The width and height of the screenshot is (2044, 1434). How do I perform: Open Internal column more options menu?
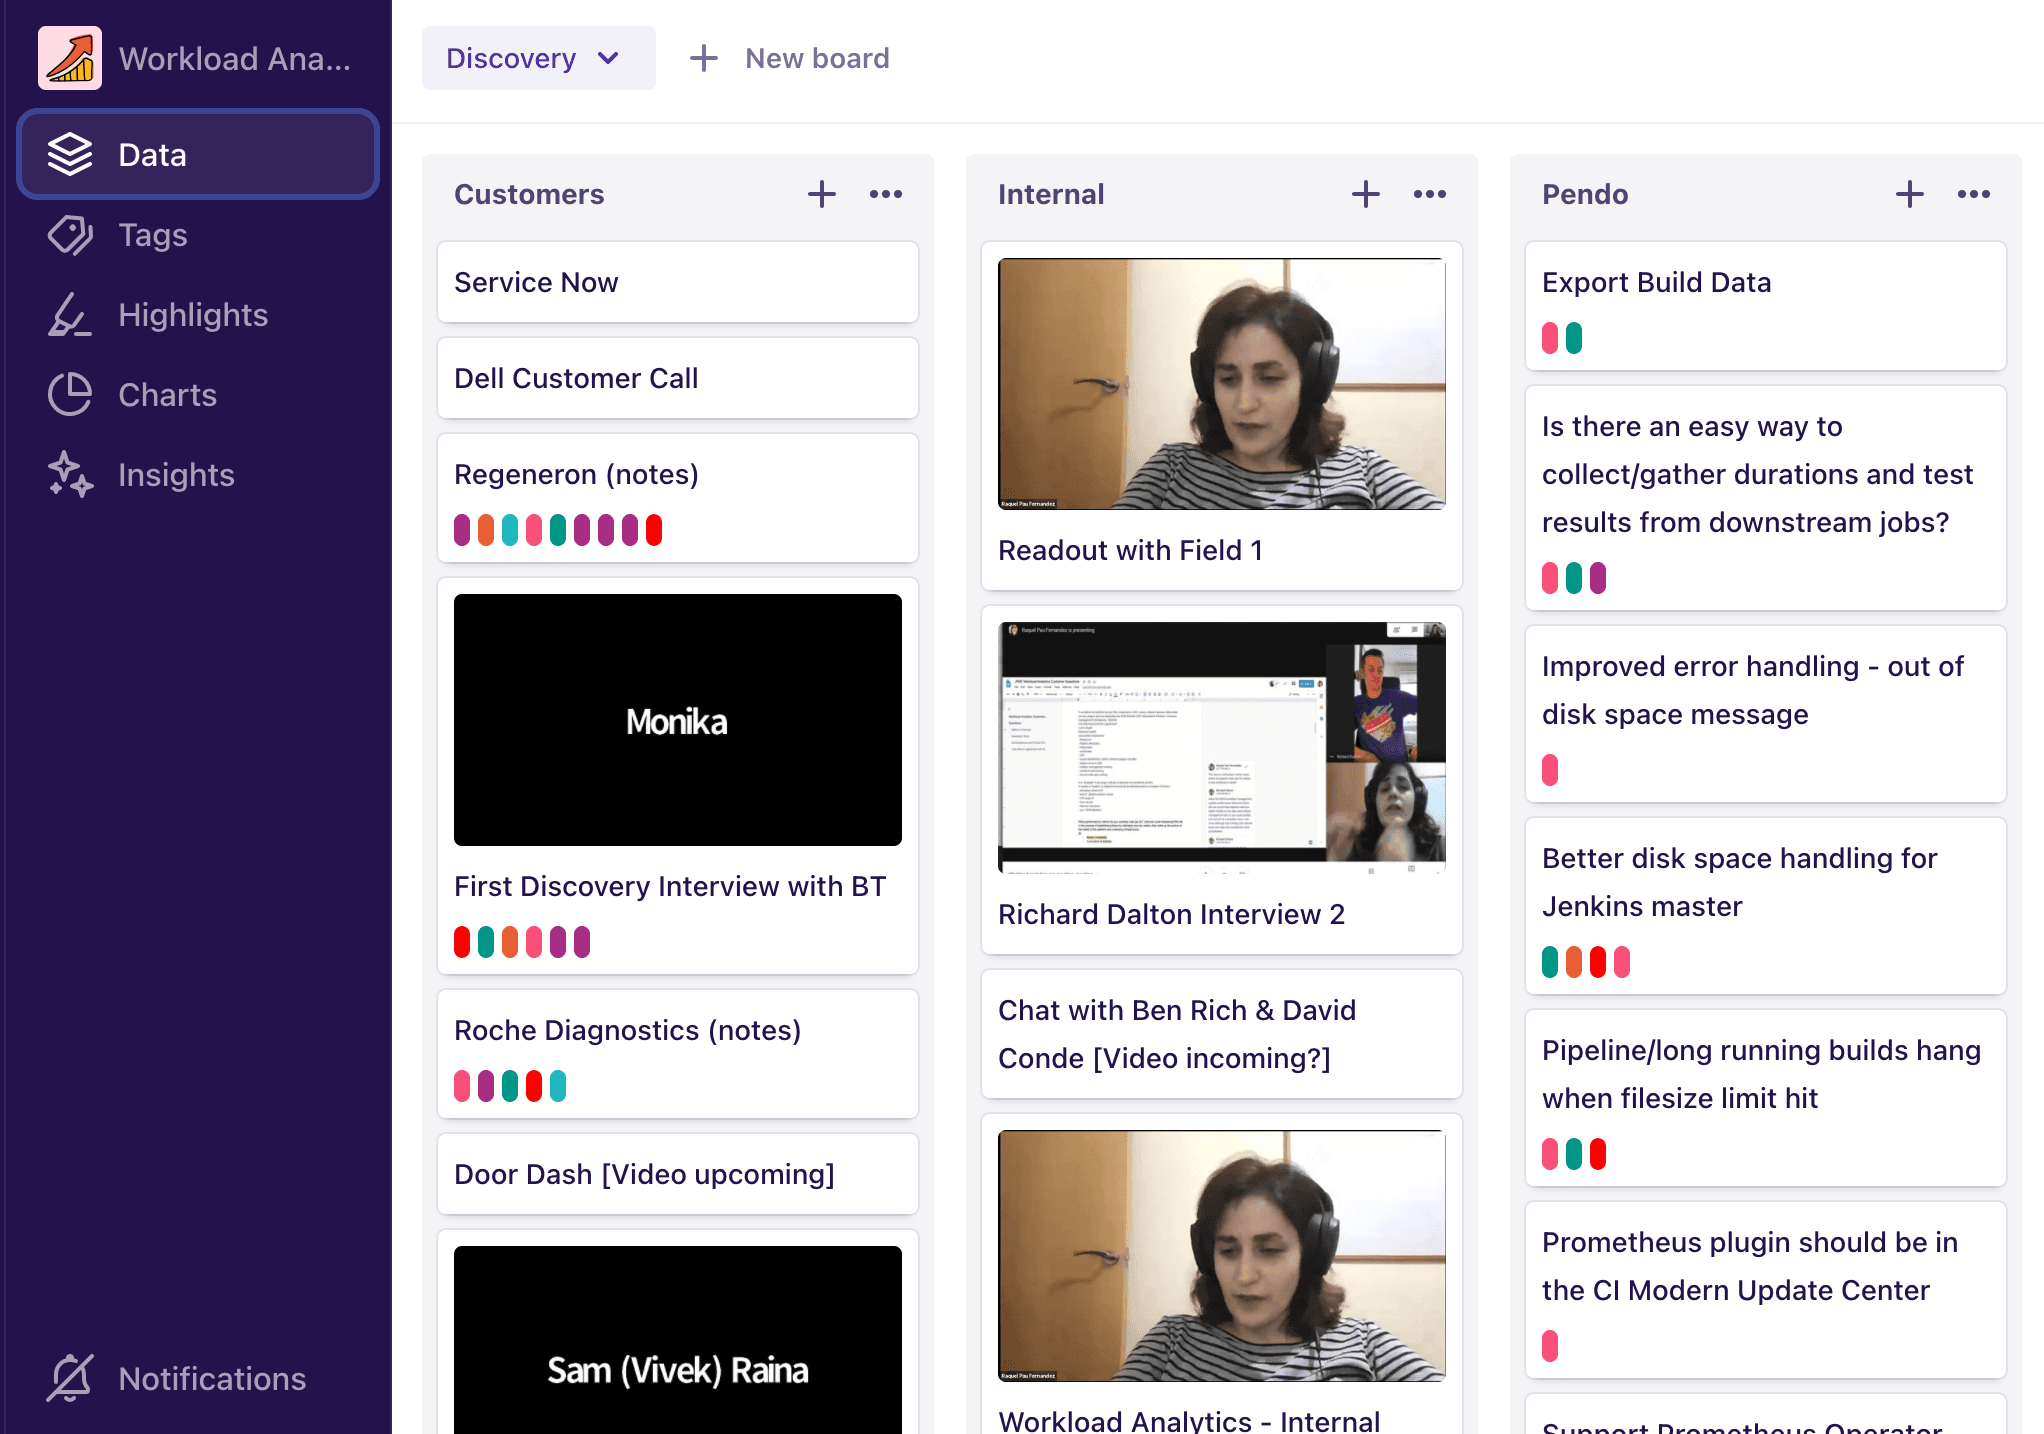click(1430, 194)
